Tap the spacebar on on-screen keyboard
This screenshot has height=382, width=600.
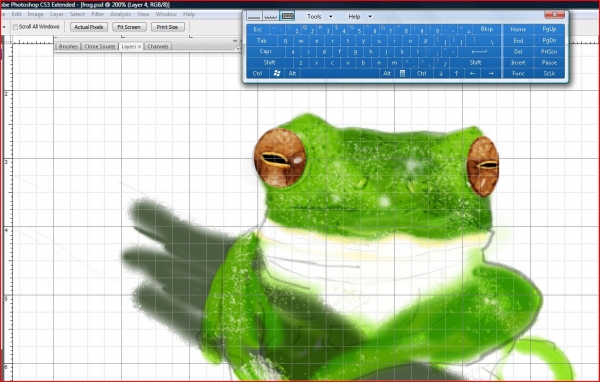(x=340, y=73)
